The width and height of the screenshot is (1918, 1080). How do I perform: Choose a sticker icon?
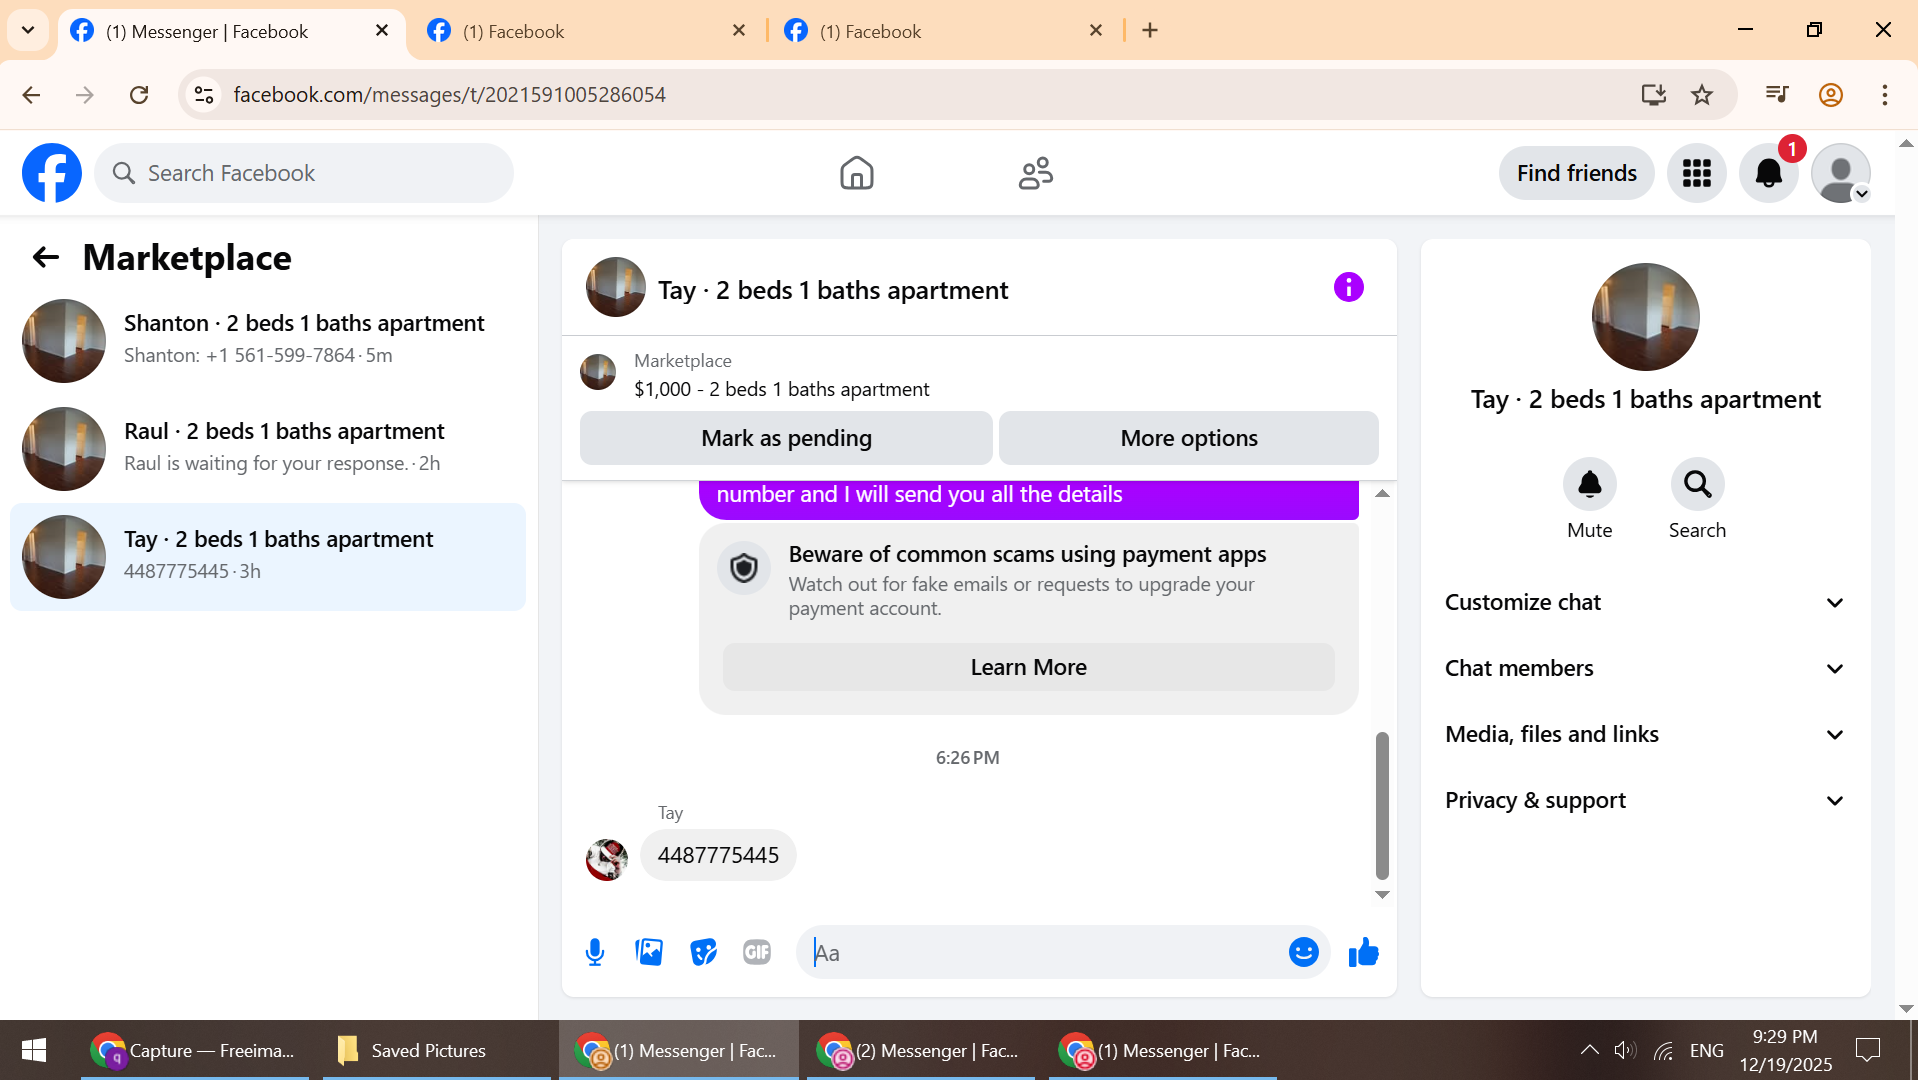point(703,953)
